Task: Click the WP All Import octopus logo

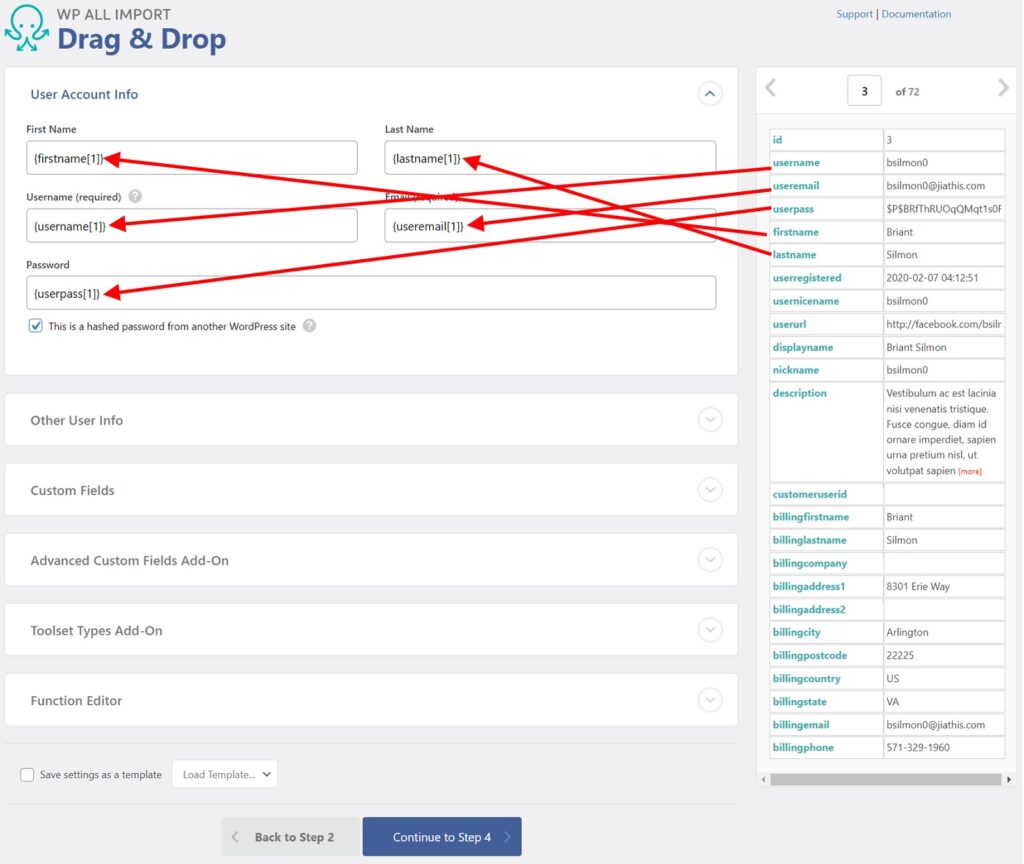Action: [x=26, y=27]
